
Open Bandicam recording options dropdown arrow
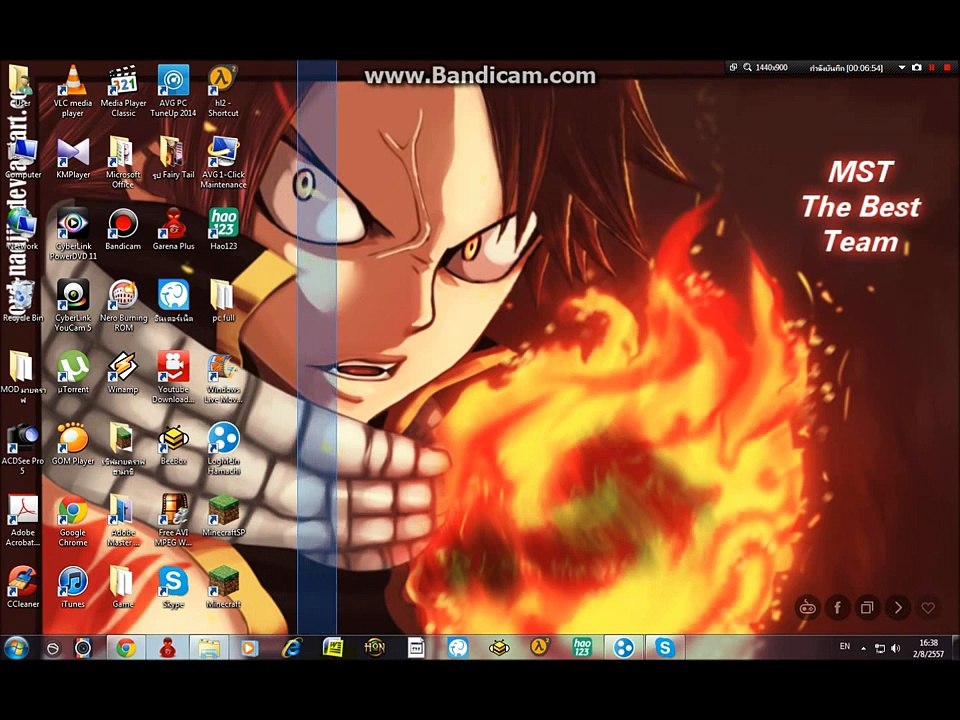(902, 67)
